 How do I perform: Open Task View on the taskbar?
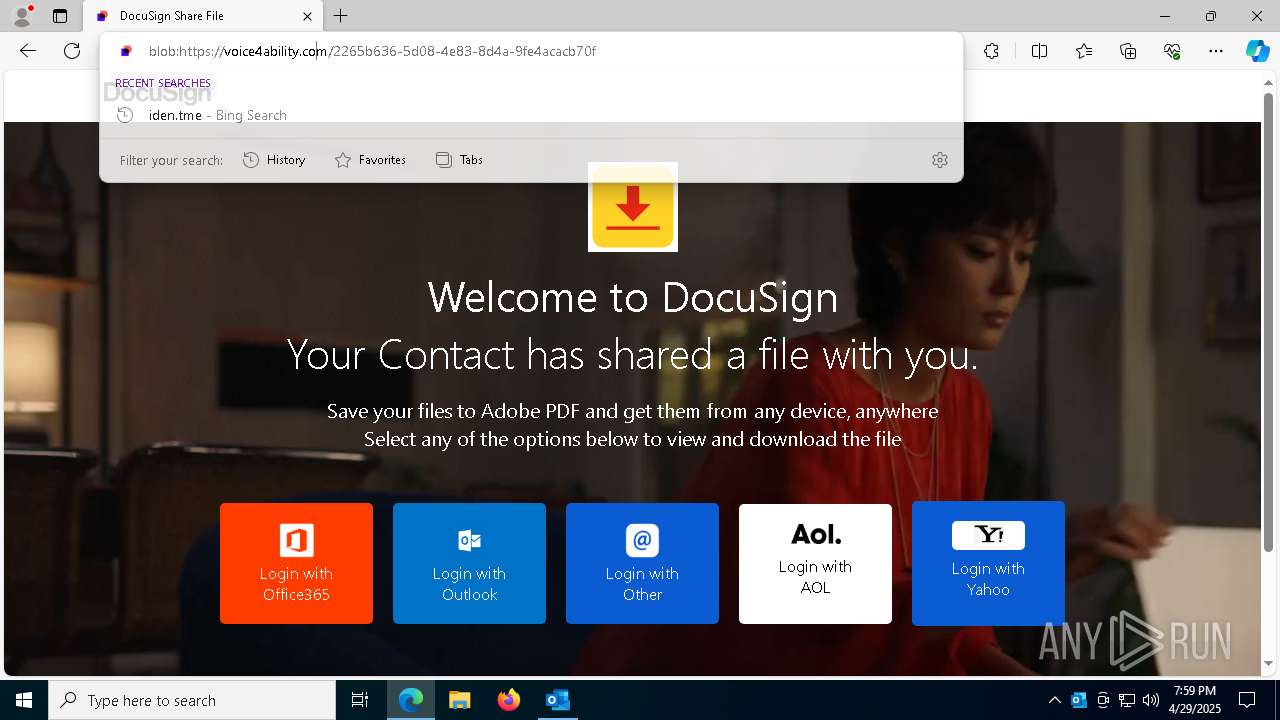click(360, 700)
